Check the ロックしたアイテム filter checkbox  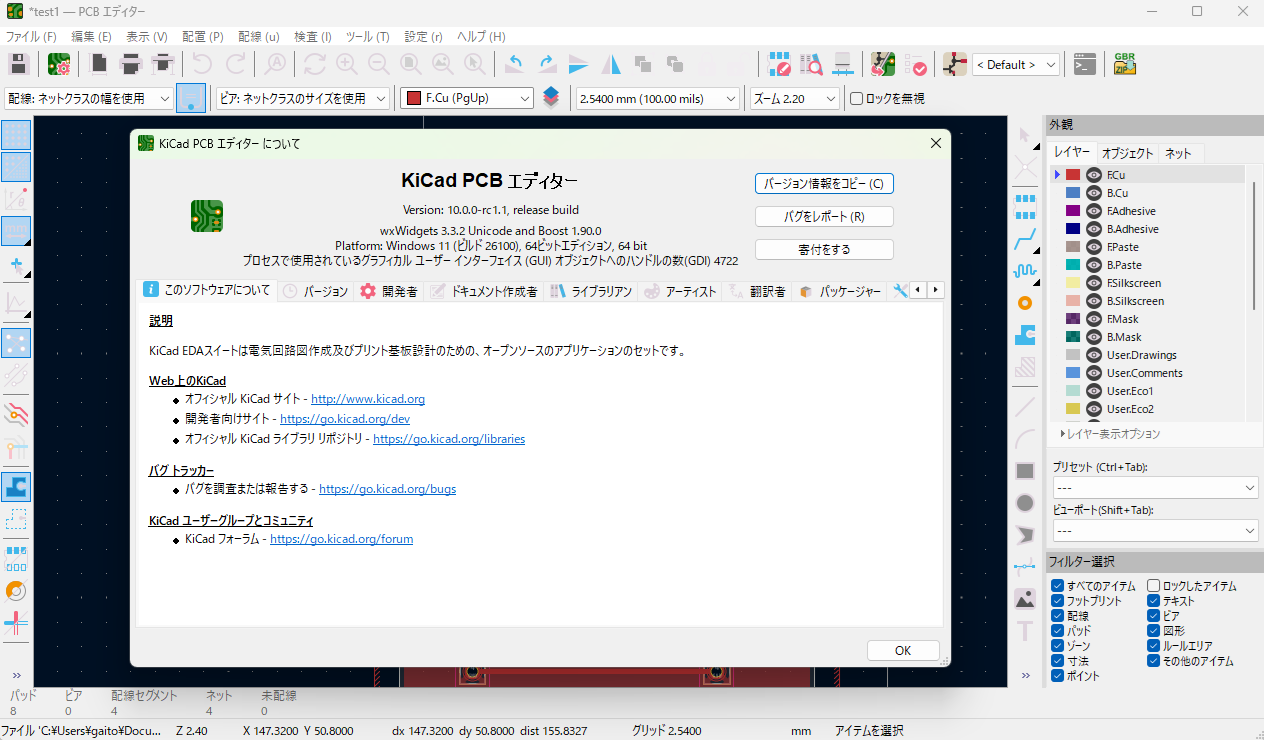1153,586
